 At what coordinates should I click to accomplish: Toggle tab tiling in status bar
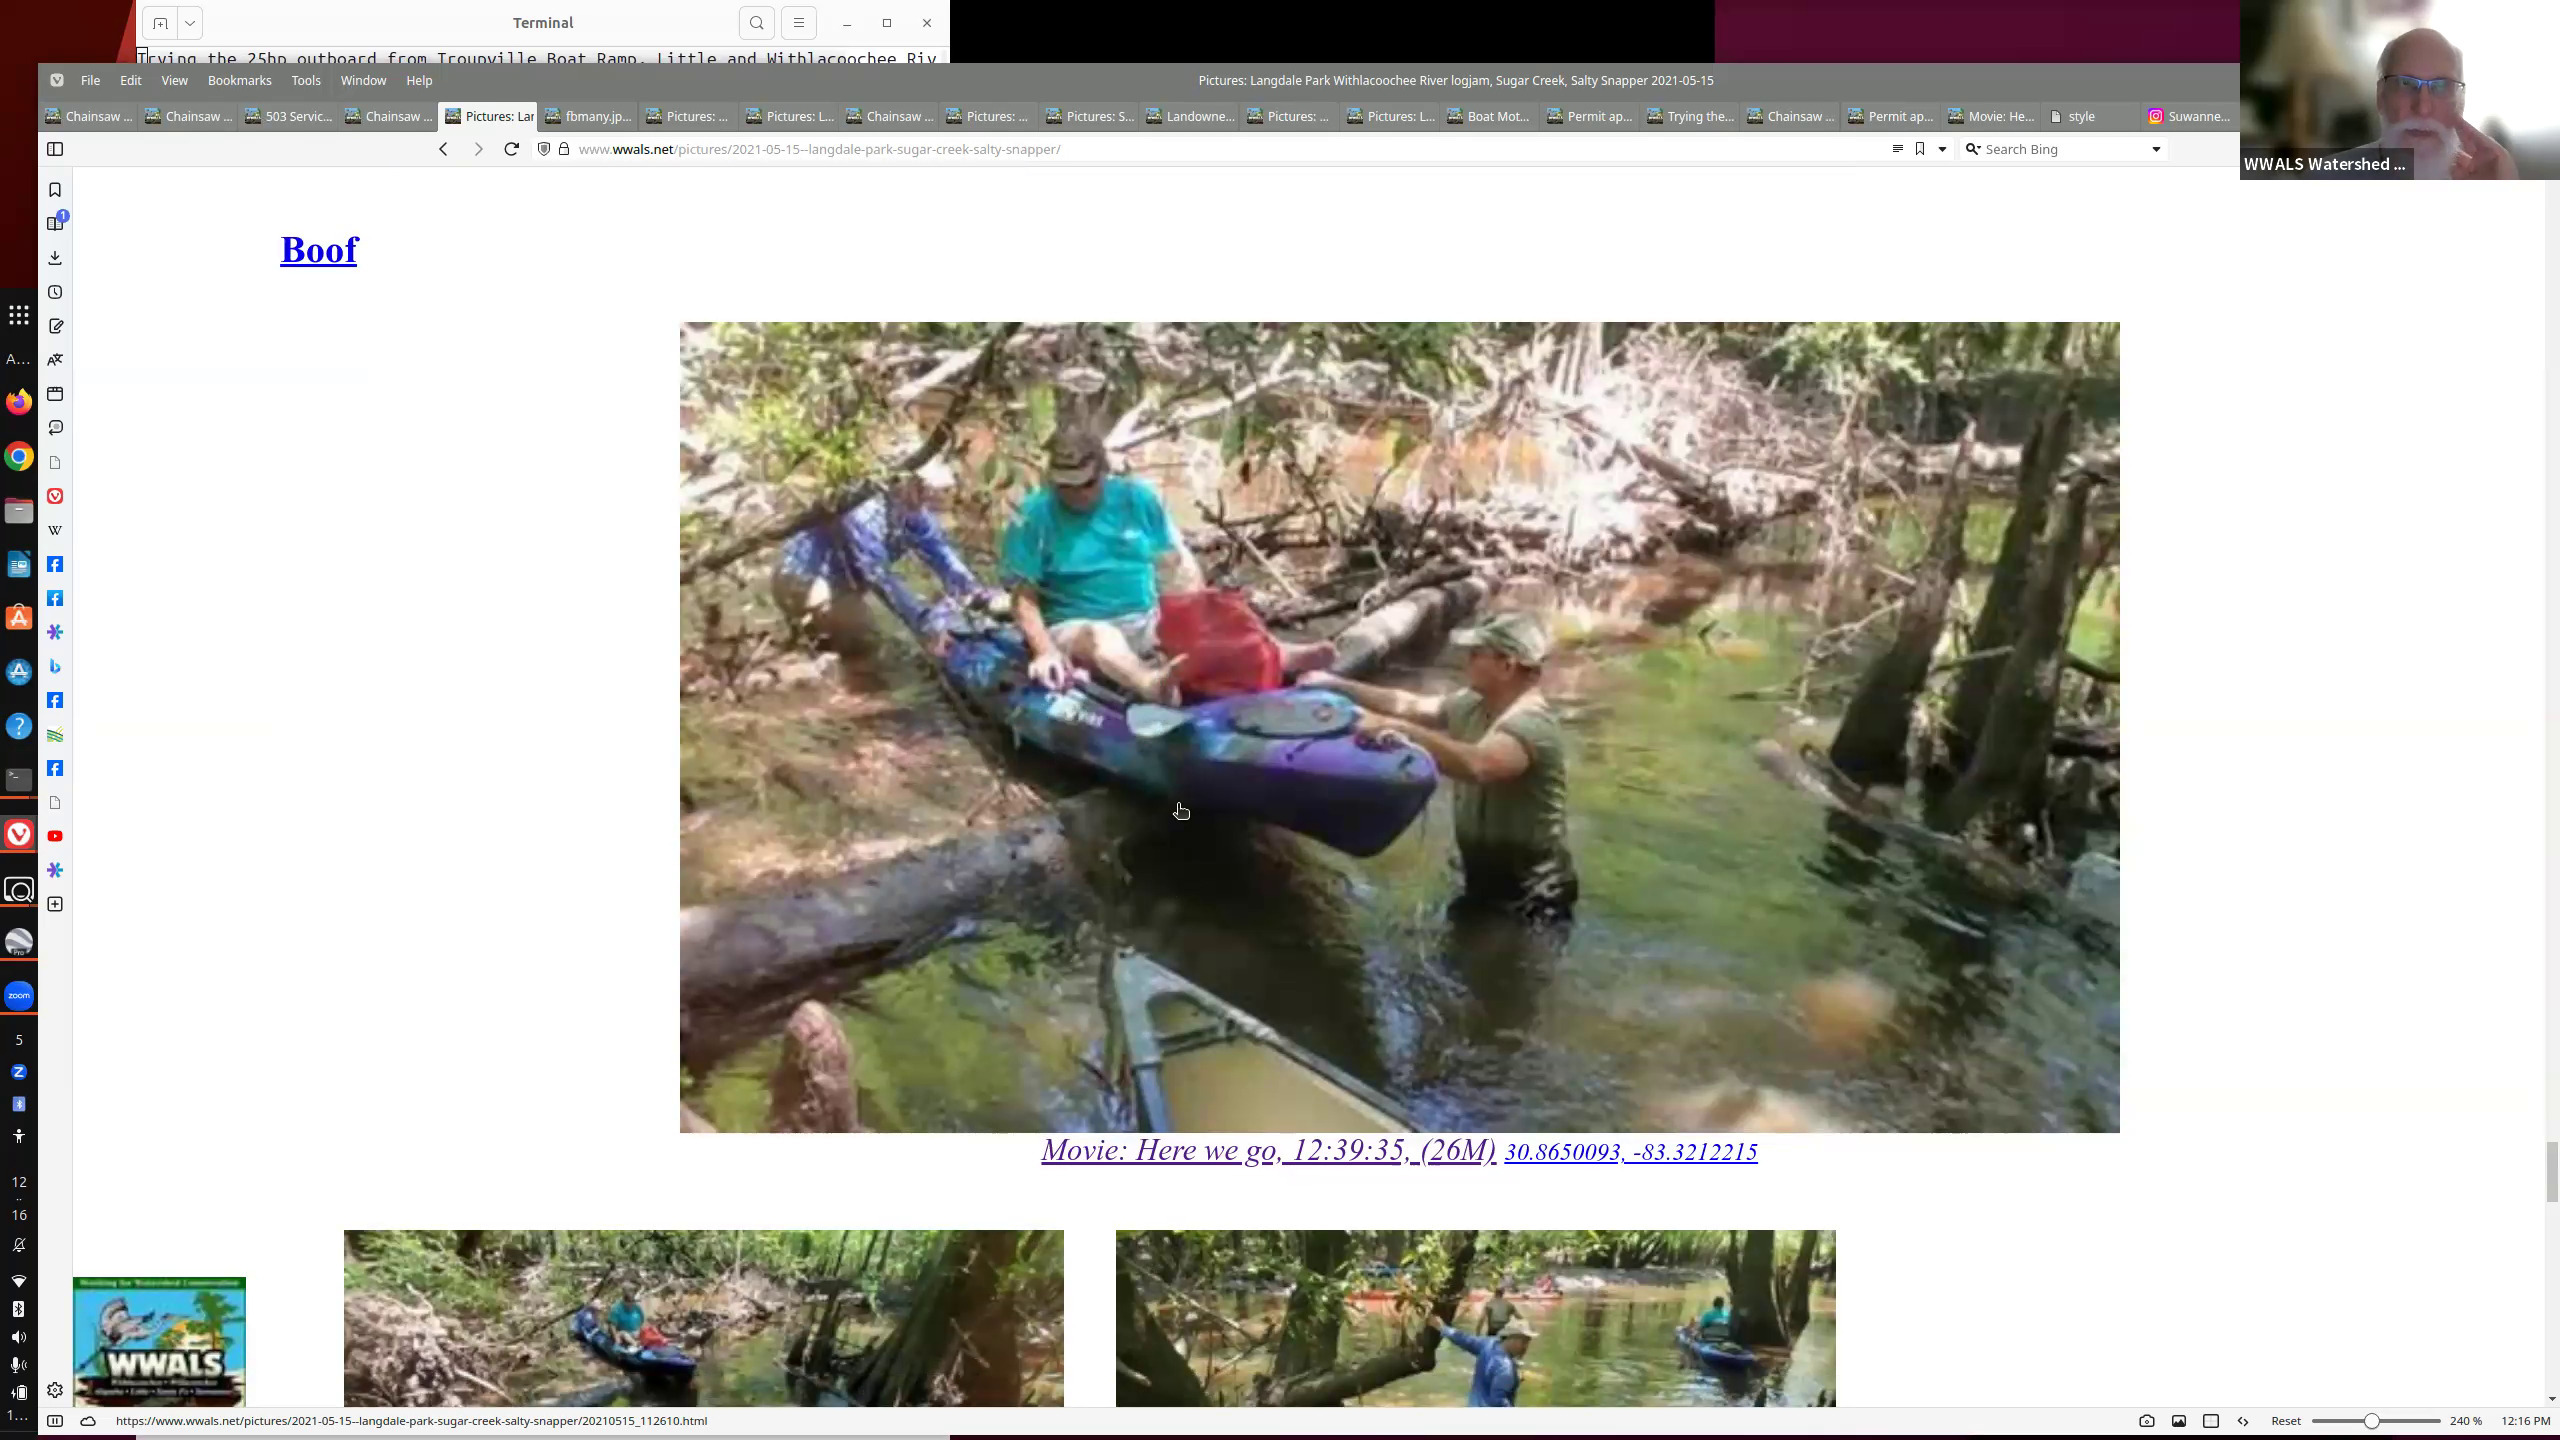(x=2211, y=1421)
